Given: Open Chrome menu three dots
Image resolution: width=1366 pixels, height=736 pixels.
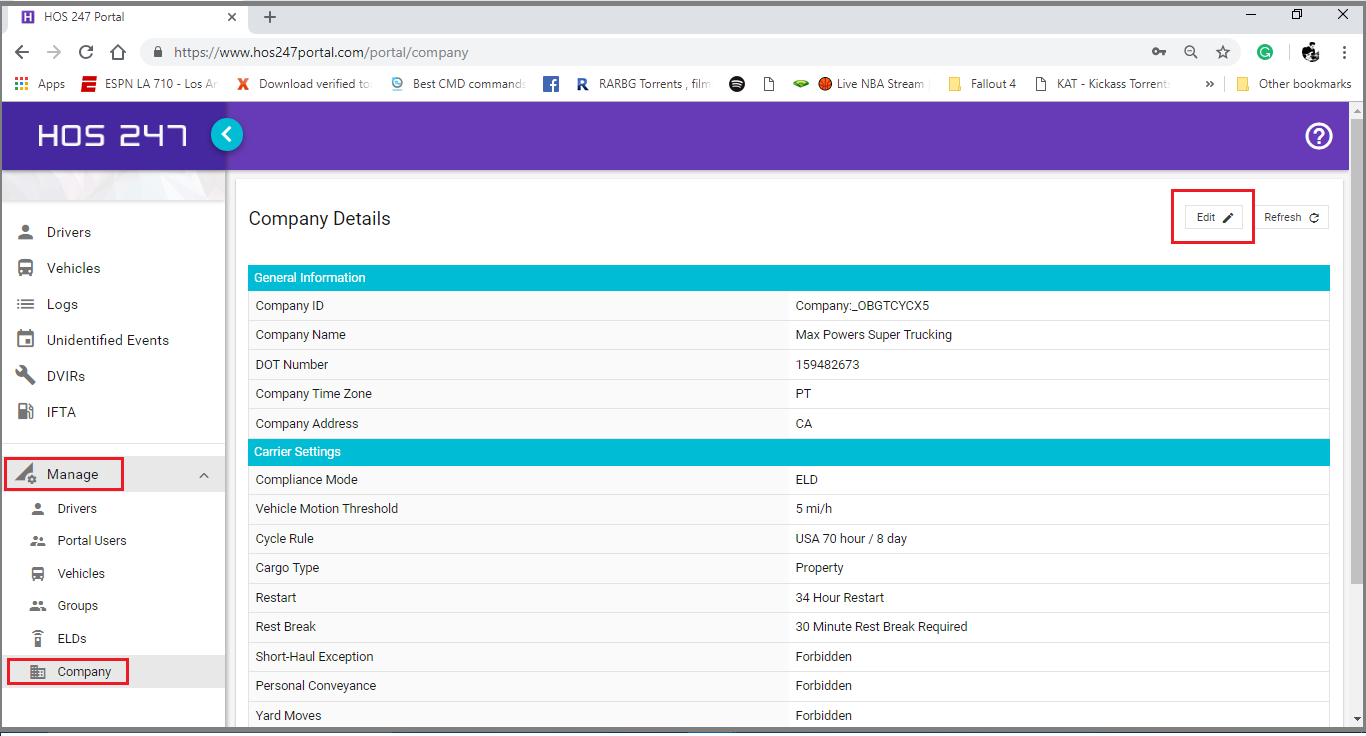Looking at the screenshot, I should click(x=1345, y=52).
